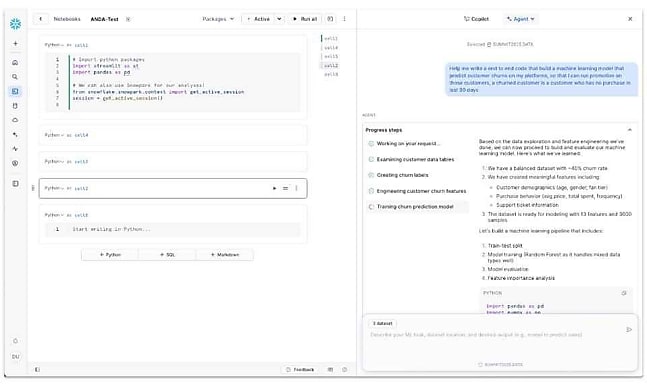The height and width of the screenshot is (386, 647).
Task: Grab the drag handle left of cell12
Action: [x=33, y=188]
